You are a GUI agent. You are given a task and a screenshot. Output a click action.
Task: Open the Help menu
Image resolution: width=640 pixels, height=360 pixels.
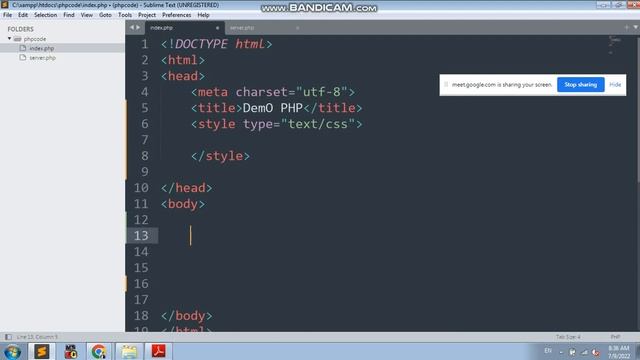pyautogui.click(x=203, y=15)
